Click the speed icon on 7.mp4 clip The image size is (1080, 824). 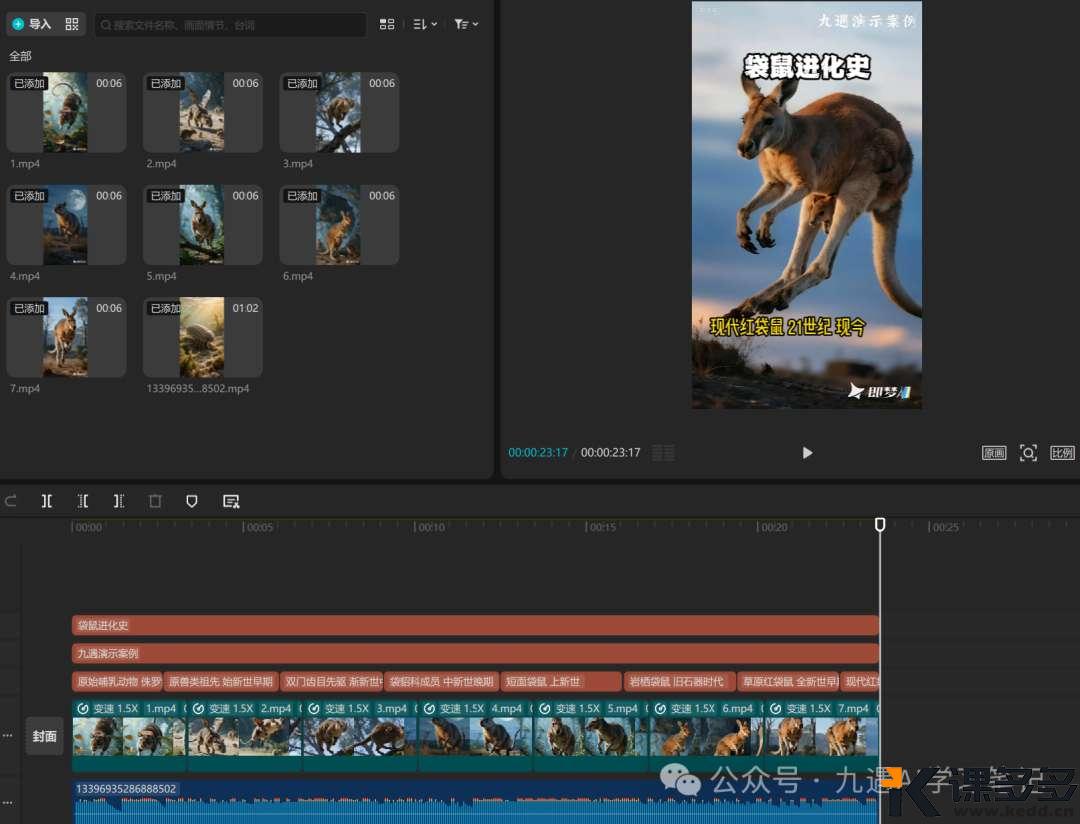click(x=776, y=708)
